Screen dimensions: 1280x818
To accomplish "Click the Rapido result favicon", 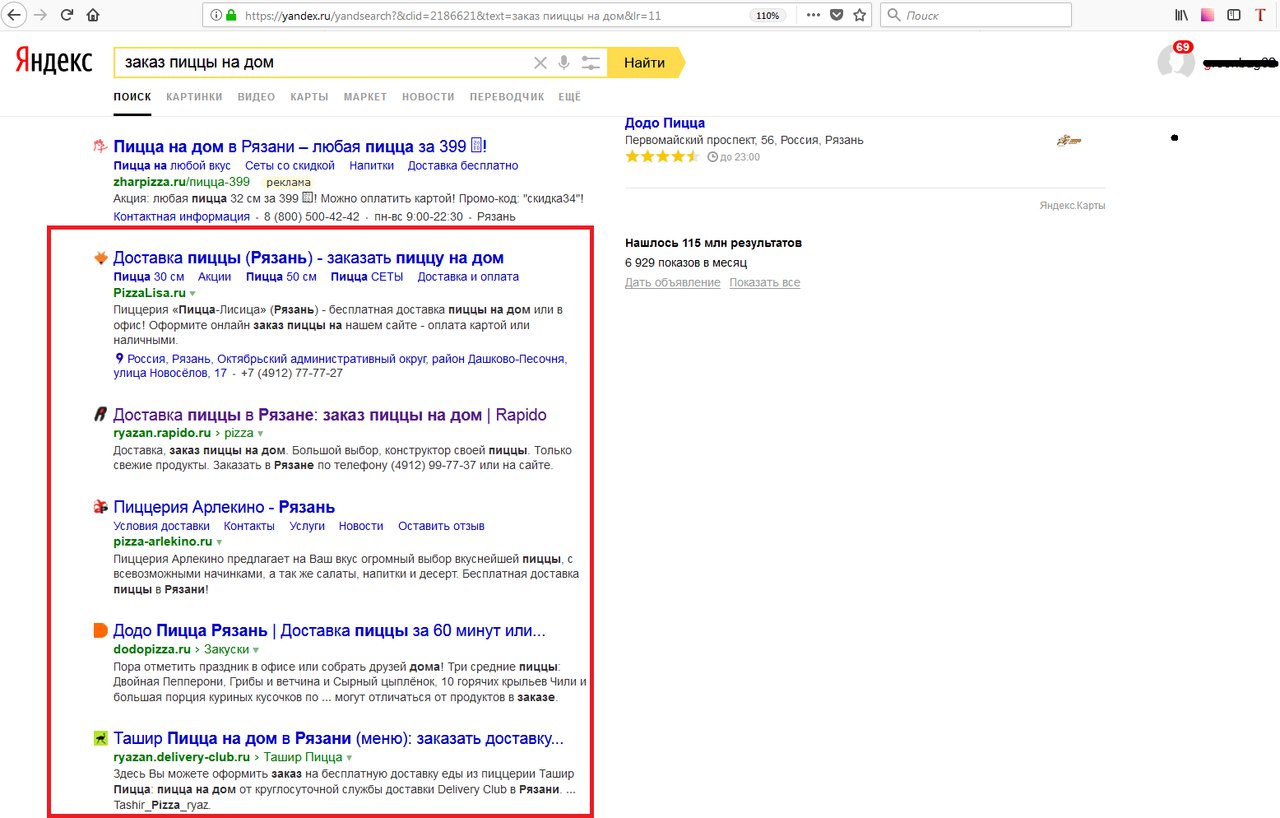I will click(100, 415).
